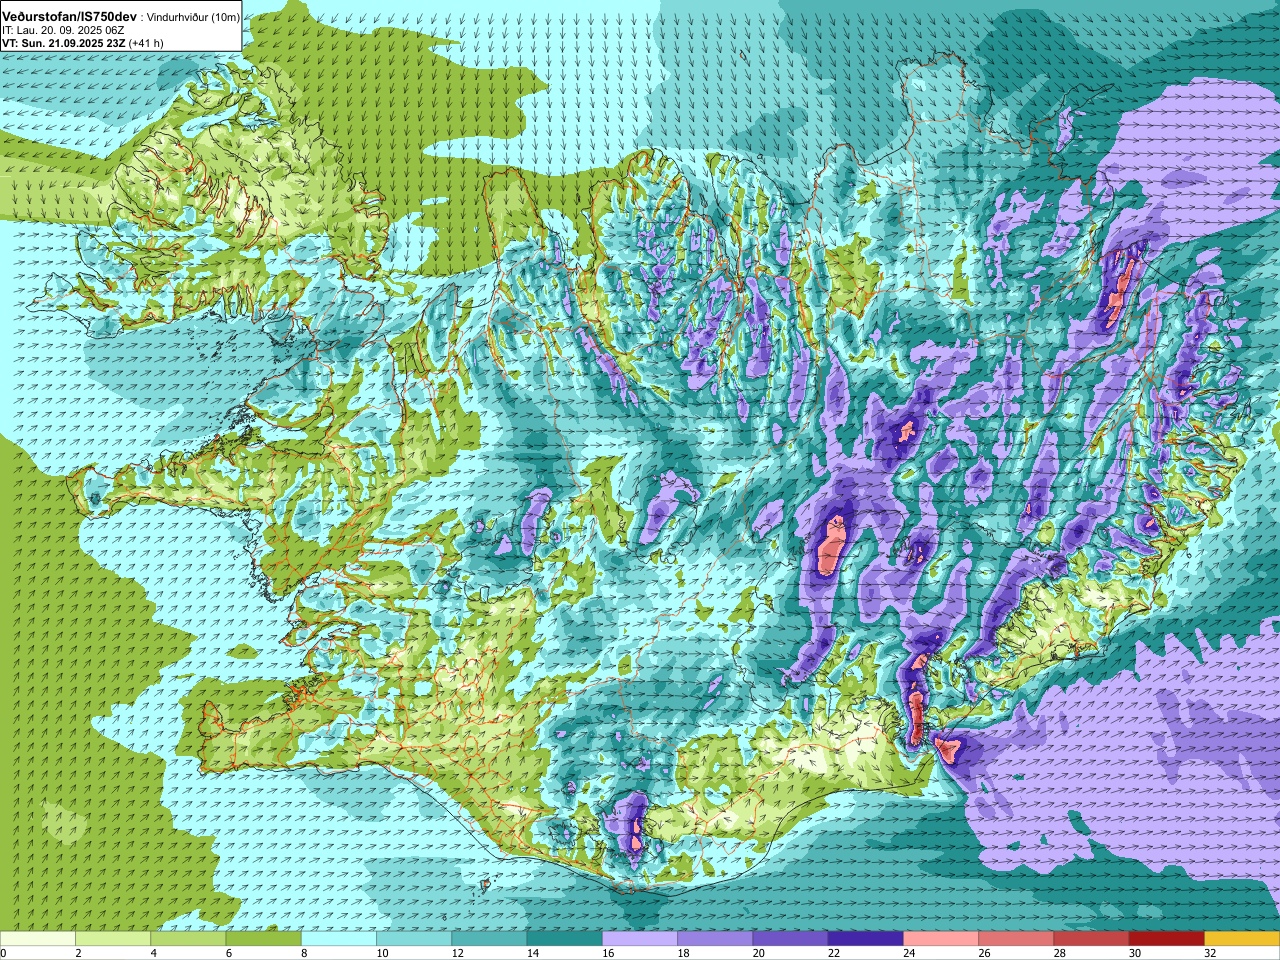Select the purple 18–20 legend swatch
The image size is (1280, 960).
point(715,939)
